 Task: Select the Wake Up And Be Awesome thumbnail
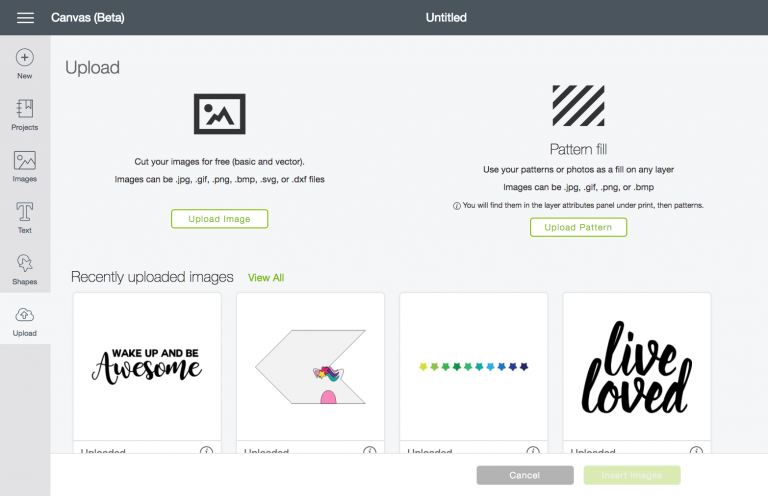coord(147,367)
